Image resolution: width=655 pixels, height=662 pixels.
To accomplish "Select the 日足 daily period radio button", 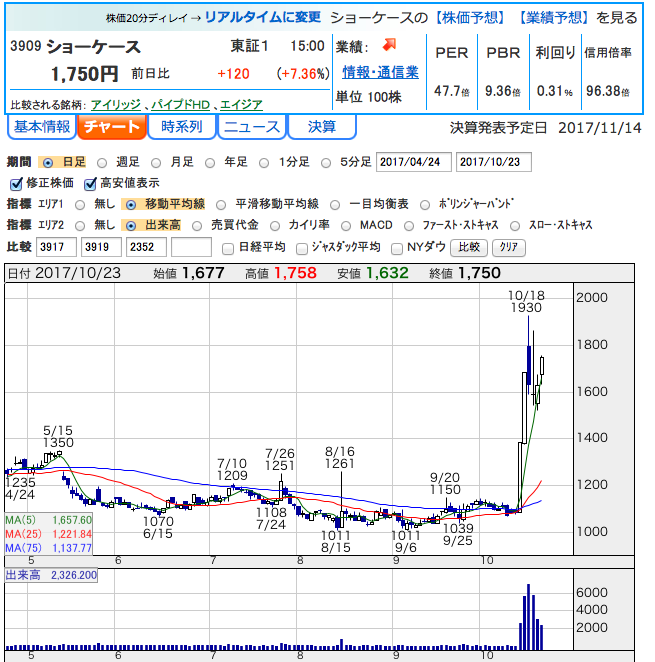I will pos(48,163).
